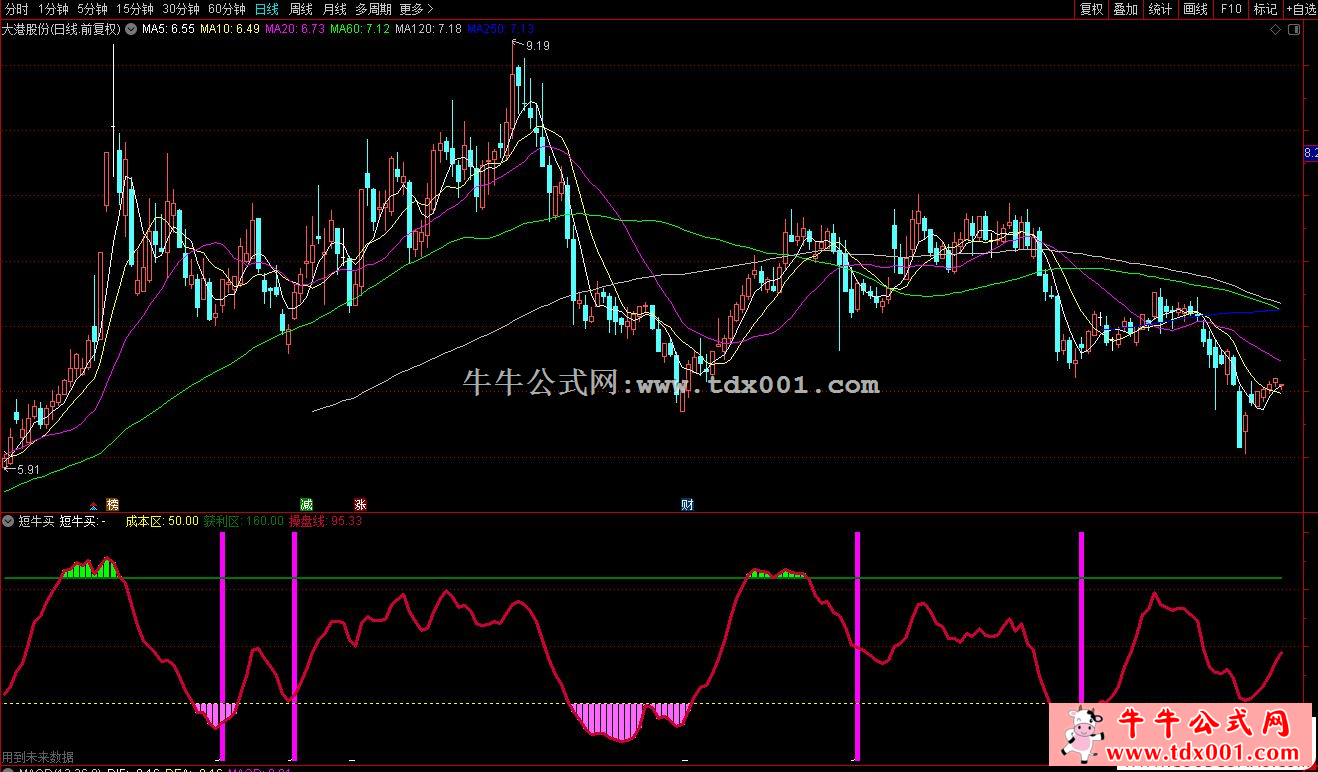Image resolution: width=1318 pixels, height=772 pixels.
Task: Click the 9.19 high price label
Action: coord(537,46)
